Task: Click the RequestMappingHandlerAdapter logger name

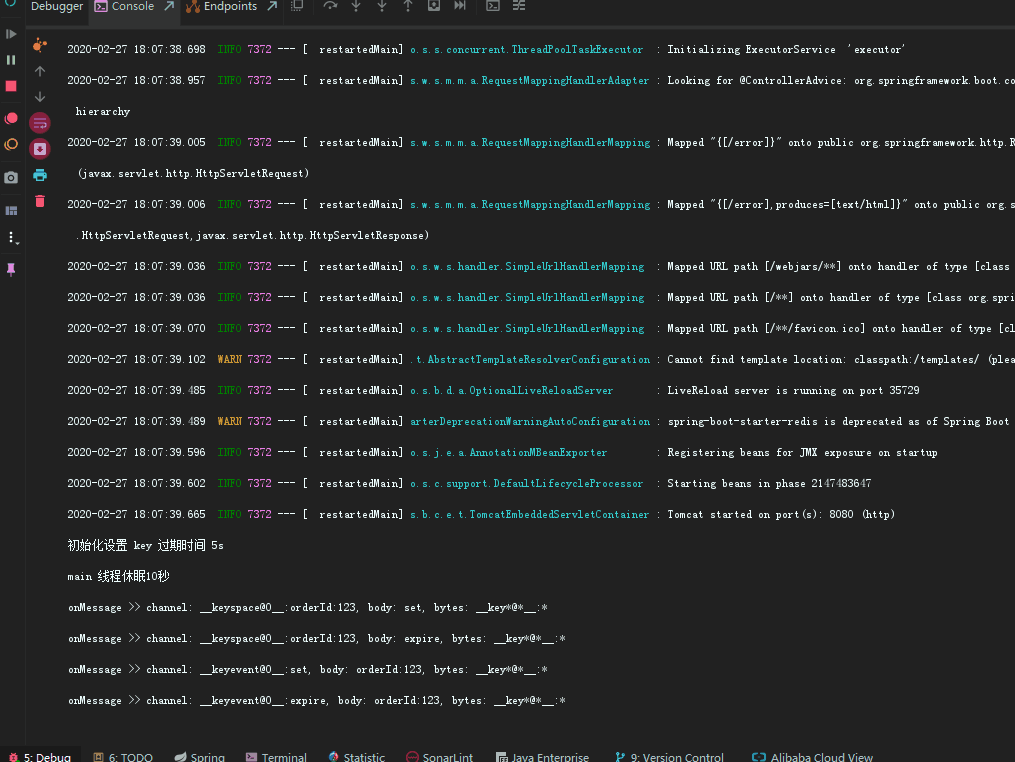Action: click(529, 80)
